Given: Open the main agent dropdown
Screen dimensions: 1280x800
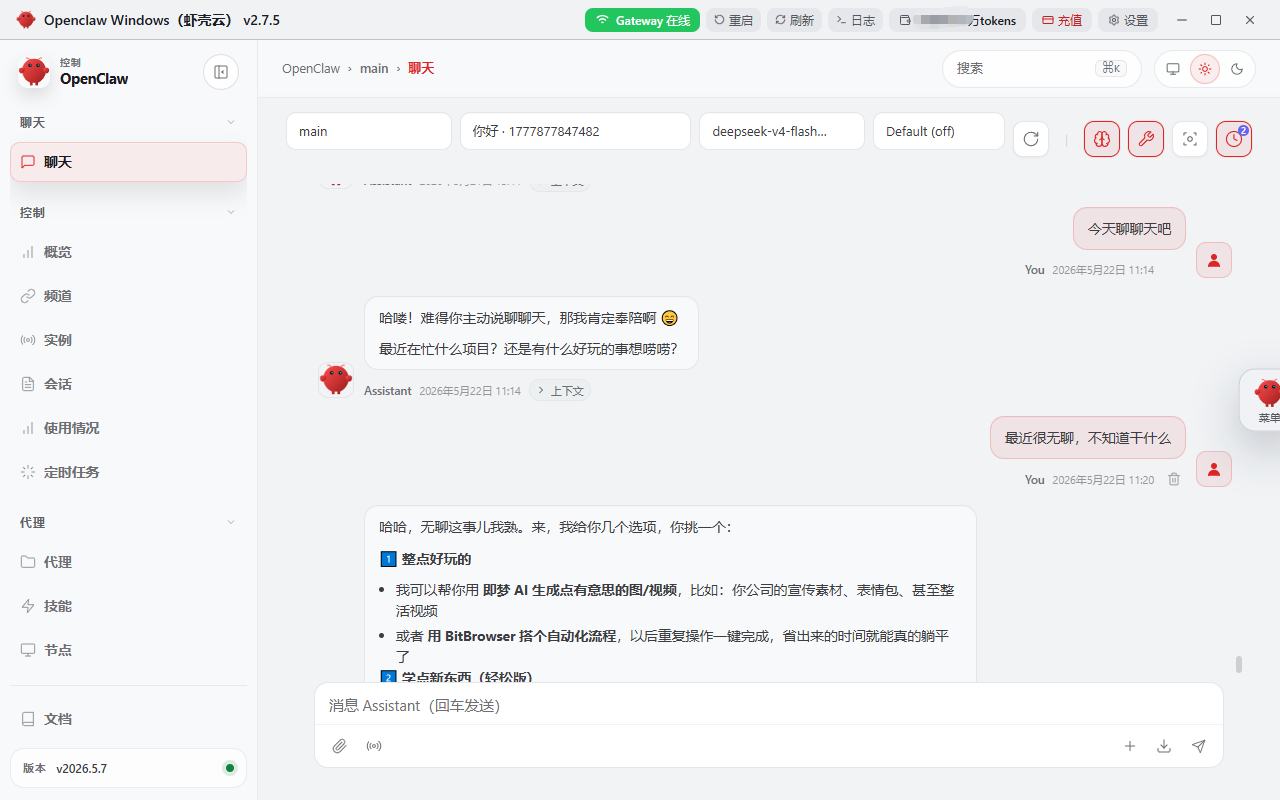Looking at the screenshot, I should [369, 131].
